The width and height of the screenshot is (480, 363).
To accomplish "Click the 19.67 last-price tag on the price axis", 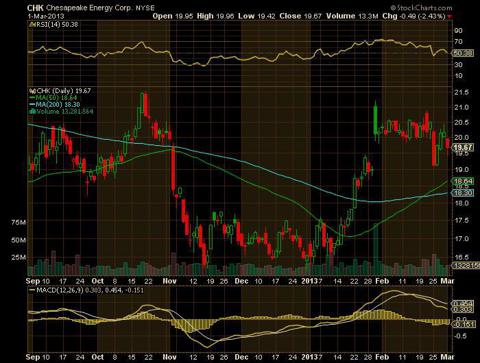I will coord(463,147).
